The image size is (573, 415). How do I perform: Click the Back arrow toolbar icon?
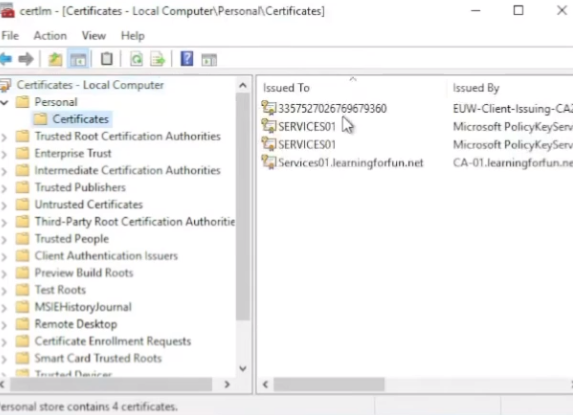pos(6,59)
